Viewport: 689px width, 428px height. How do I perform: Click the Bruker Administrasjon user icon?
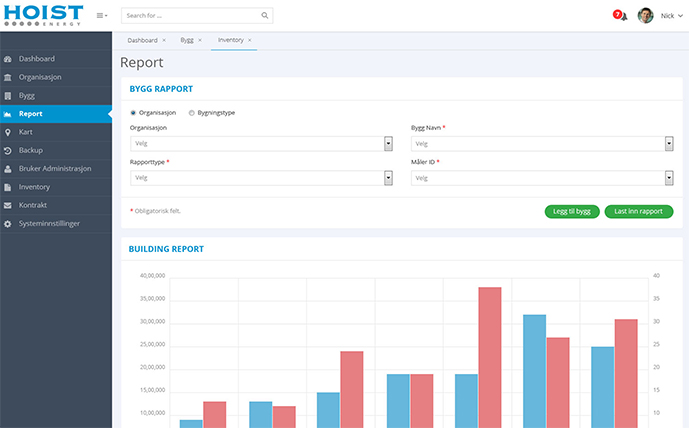point(7,169)
